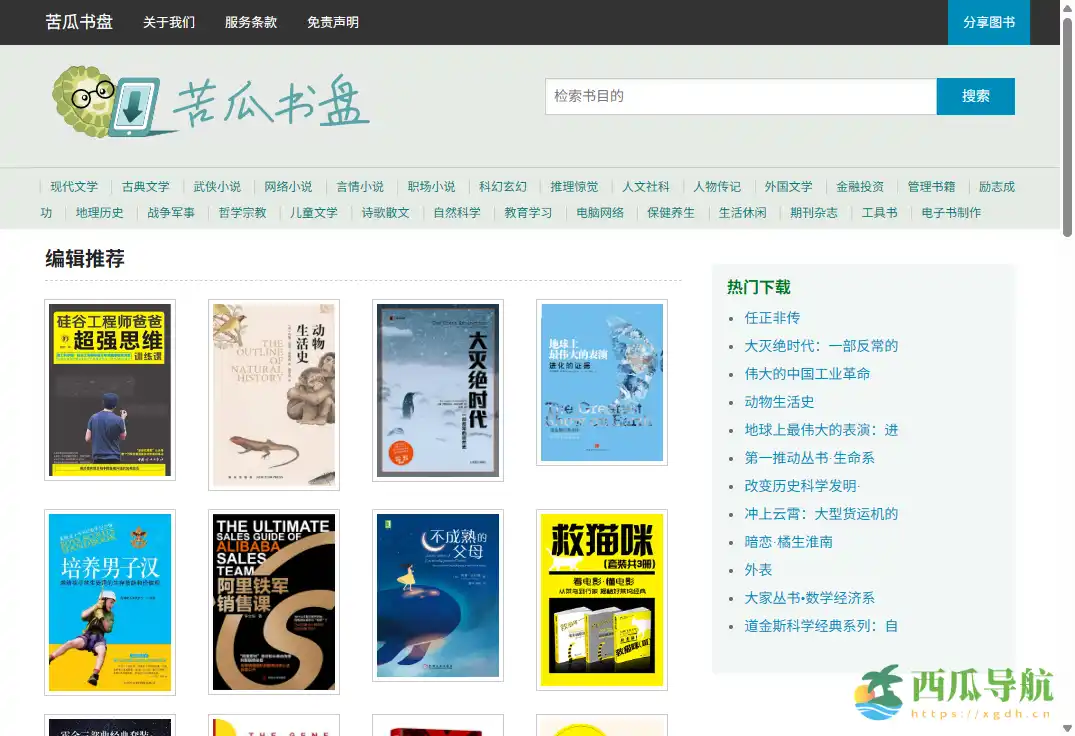Screen dimensions: 1075x736
Task: Open the 工具书 category
Action: tap(879, 212)
